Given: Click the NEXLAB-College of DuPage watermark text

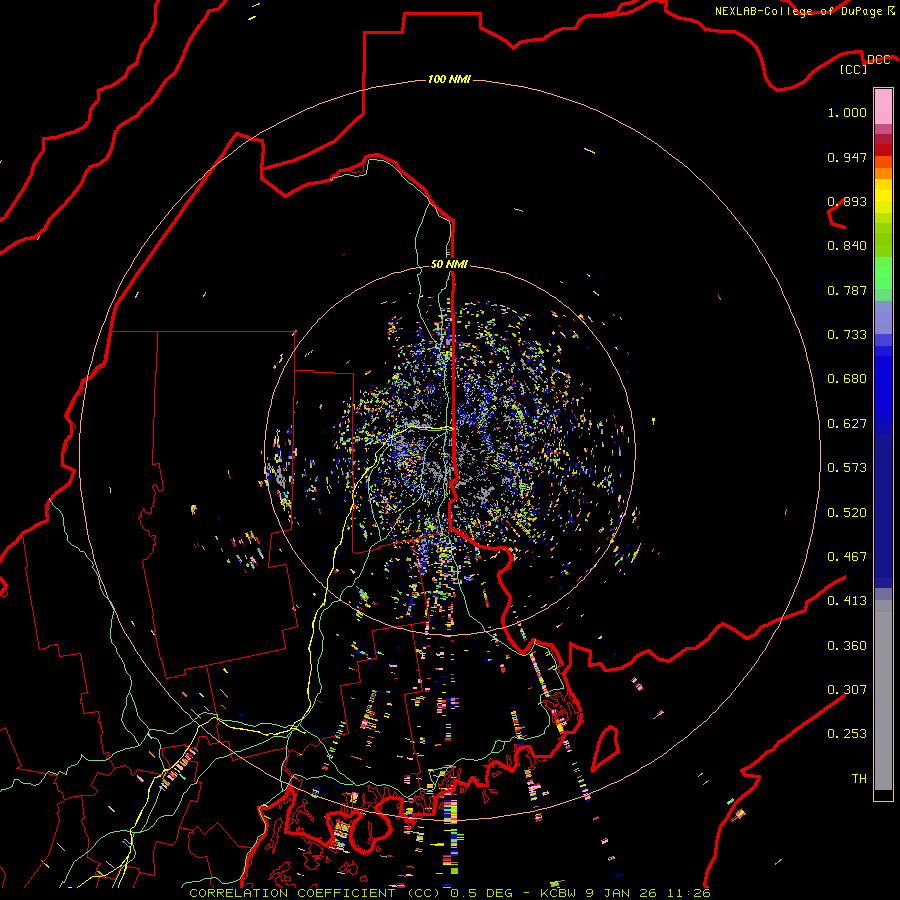Looking at the screenshot, I should click(x=804, y=11).
